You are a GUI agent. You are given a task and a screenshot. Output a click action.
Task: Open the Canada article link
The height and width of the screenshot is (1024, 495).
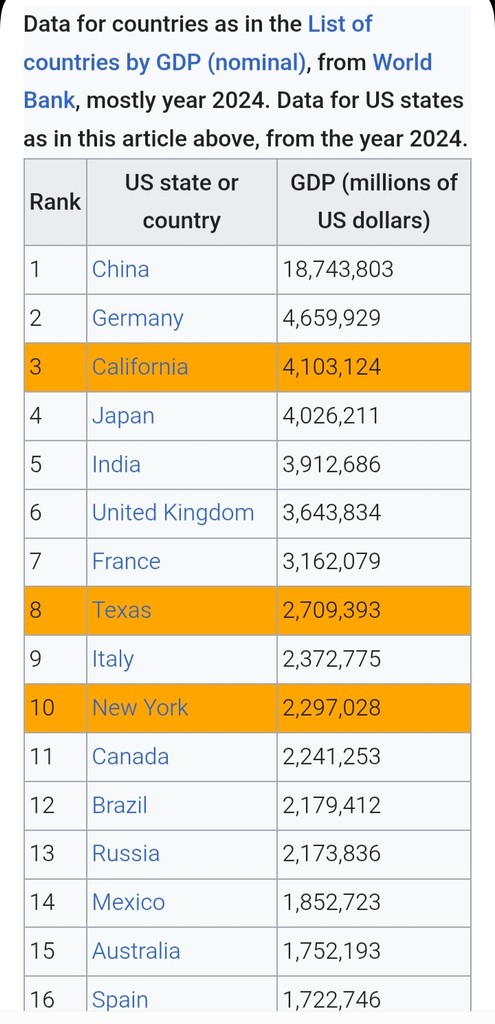pyautogui.click(x=131, y=756)
